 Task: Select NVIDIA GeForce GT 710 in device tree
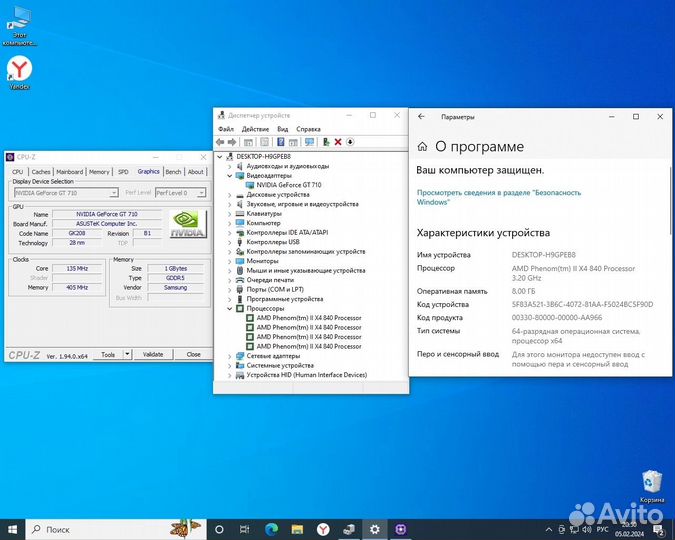coord(289,185)
